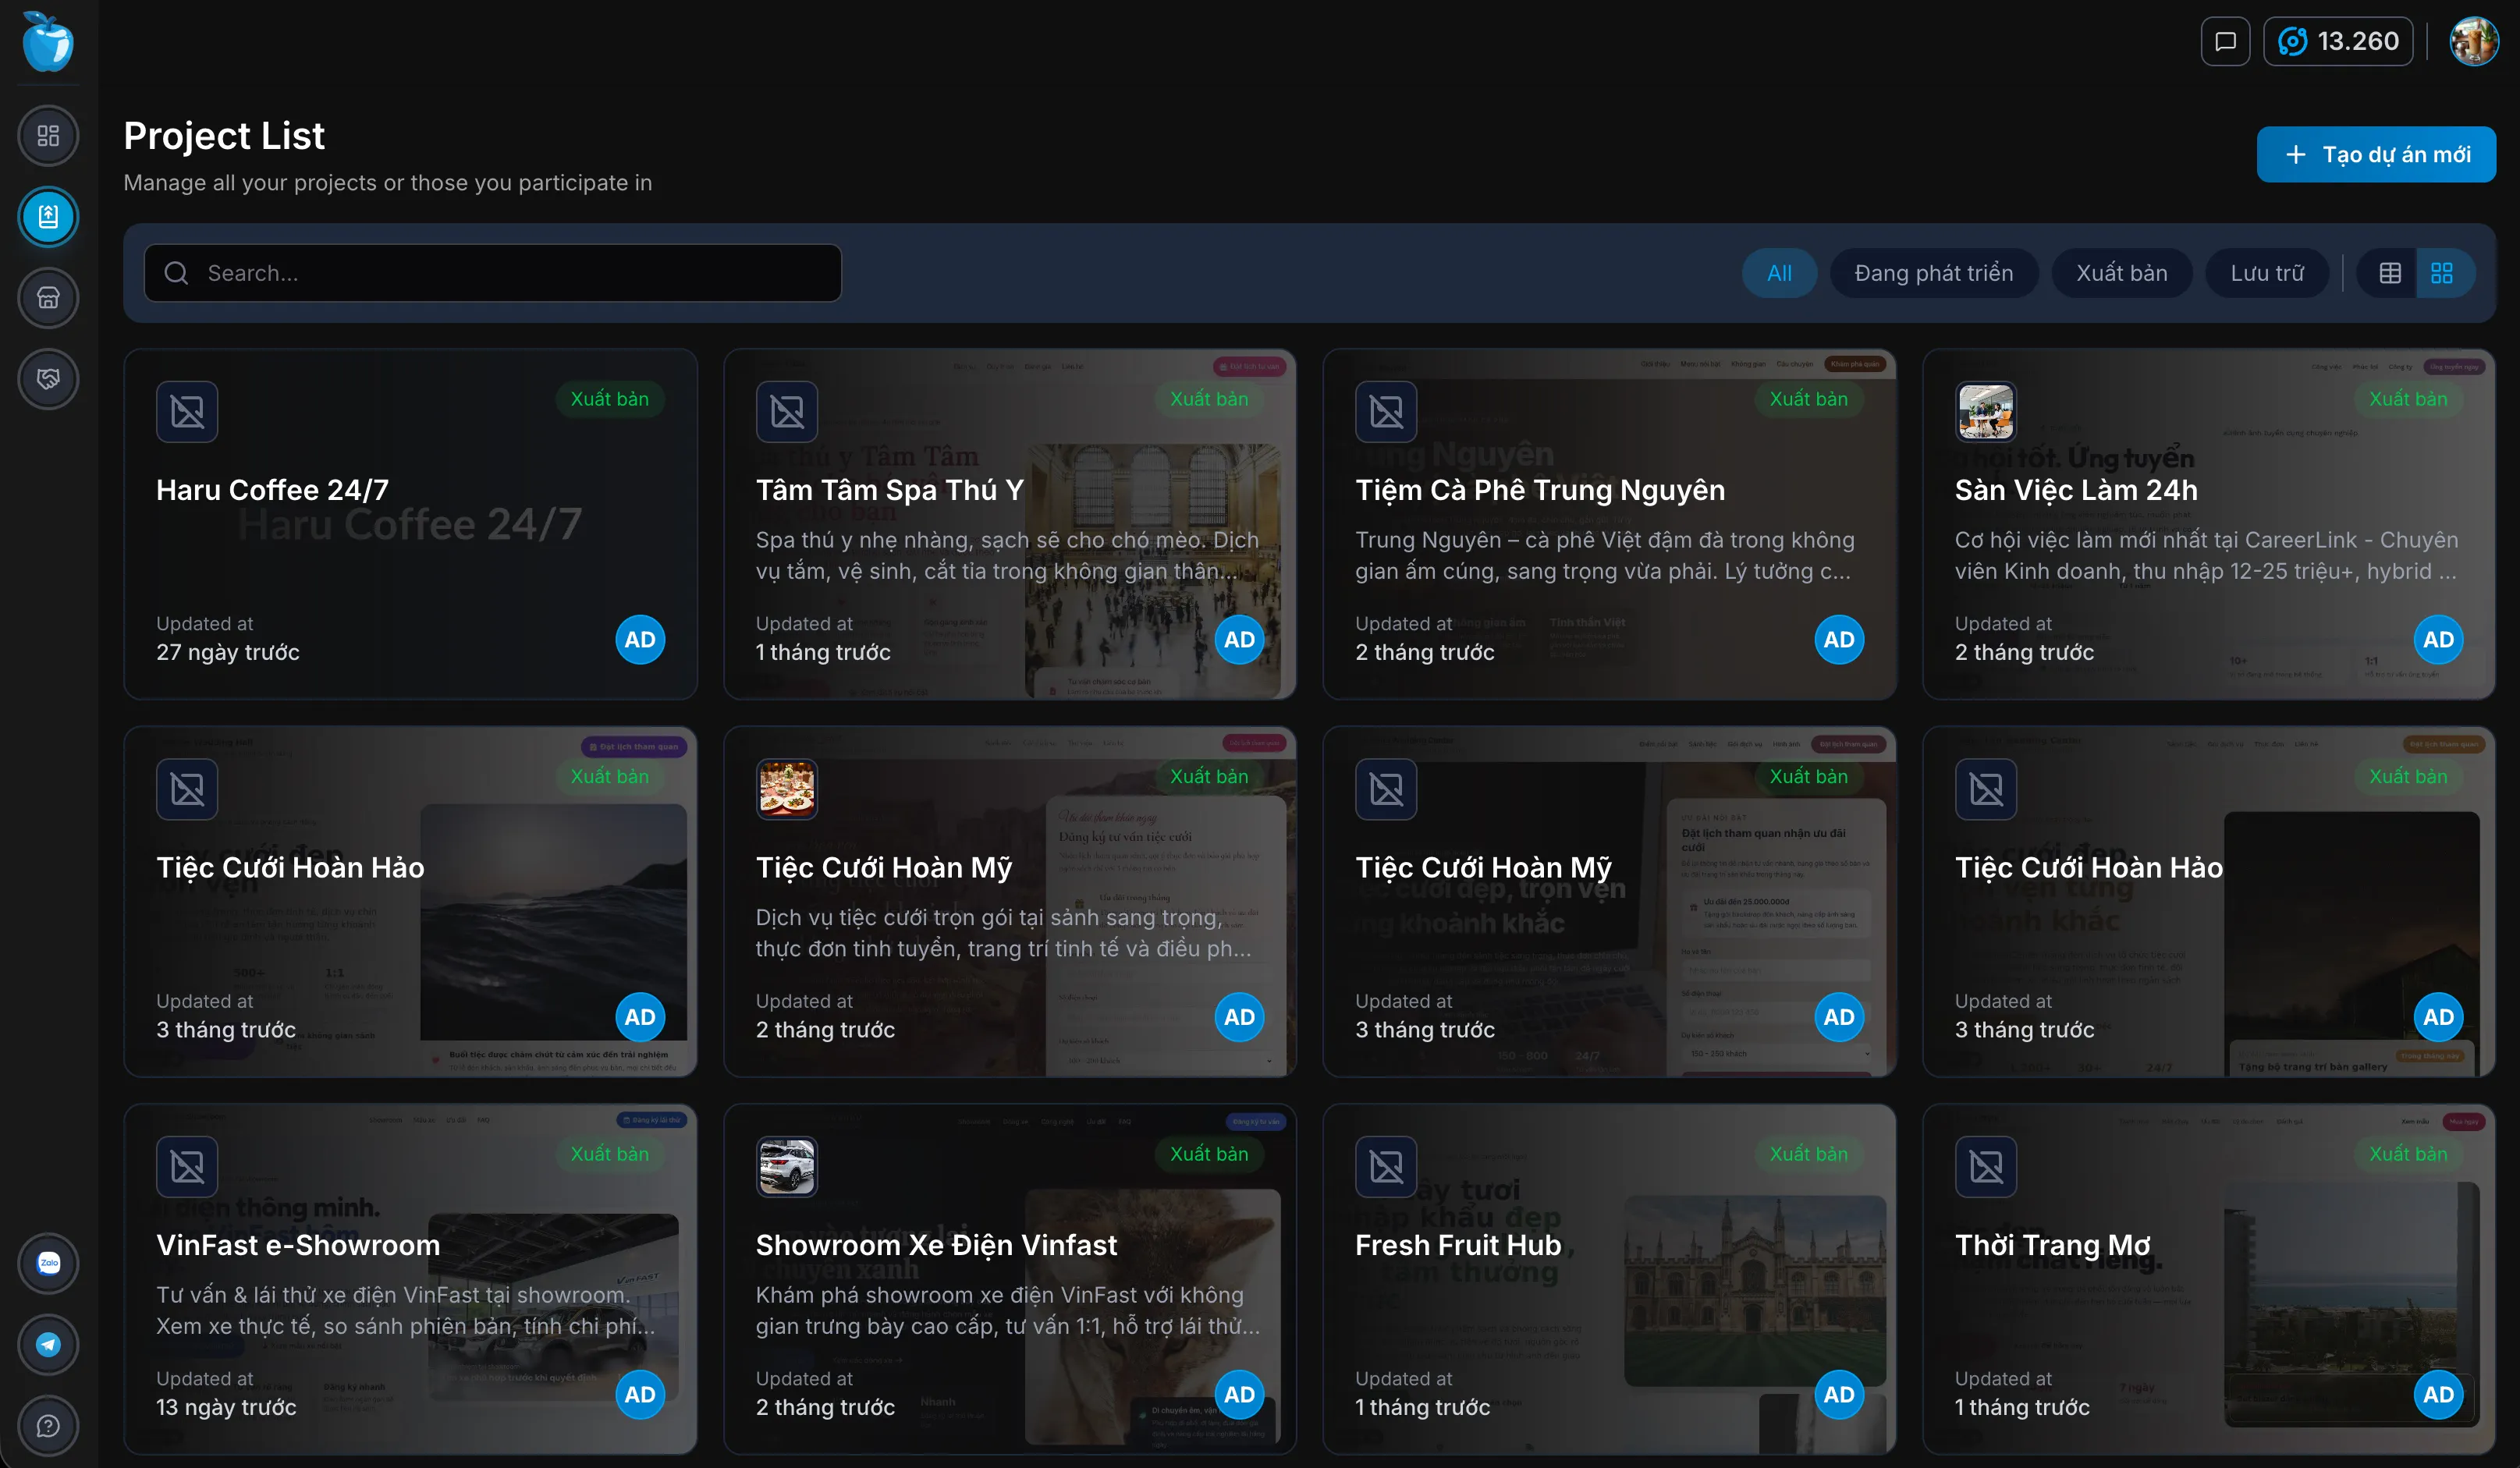Click AD avatar on Haru Coffee card
Screen dimensions: 2520x1468
pos(640,639)
